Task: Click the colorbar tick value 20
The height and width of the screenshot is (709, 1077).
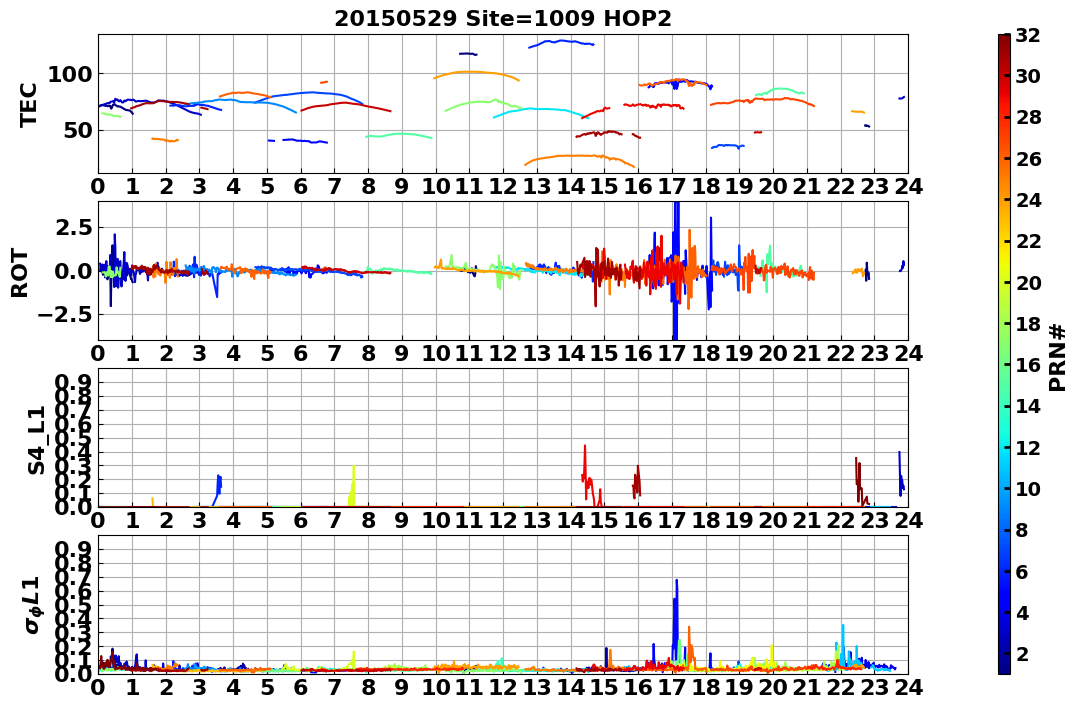Action: [1028, 282]
